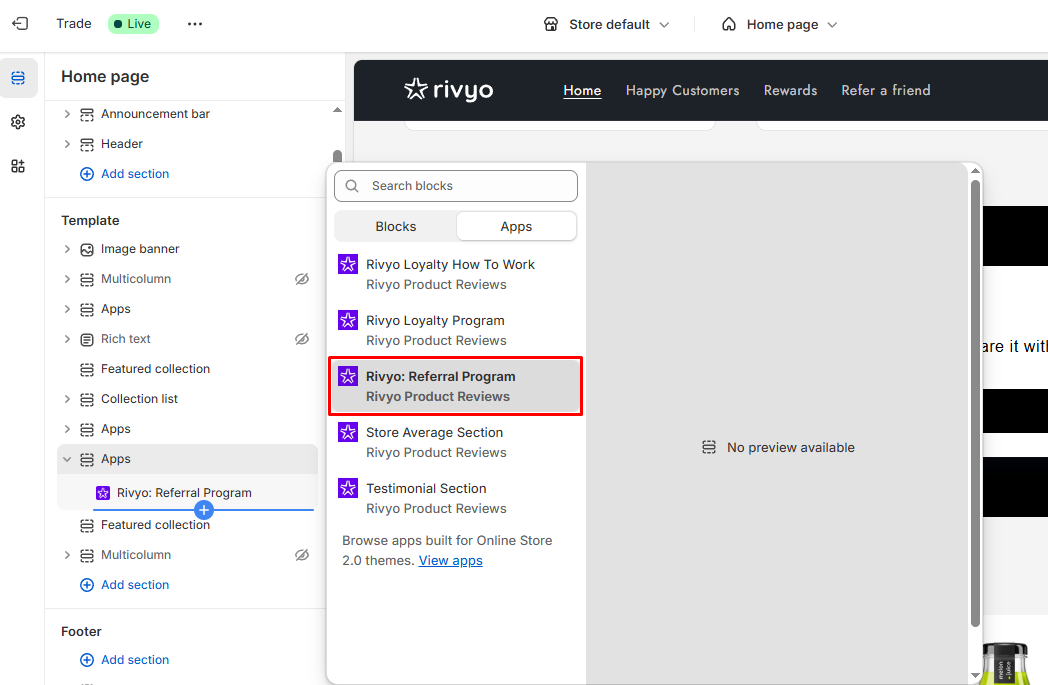Click the Live status badge
Screen dimensions: 1048x685
coord(133,24)
